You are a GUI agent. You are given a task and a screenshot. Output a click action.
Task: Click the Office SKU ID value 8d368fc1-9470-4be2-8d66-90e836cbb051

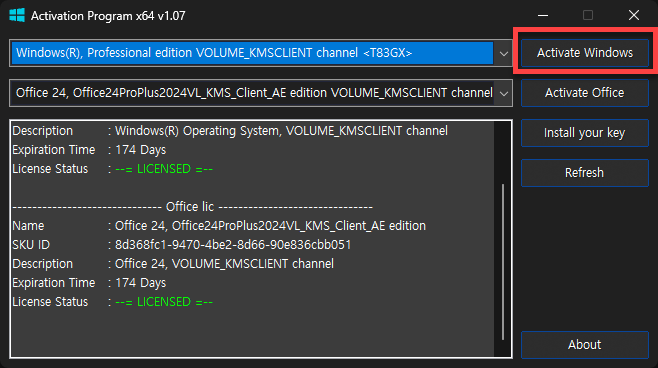(x=233, y=245)
